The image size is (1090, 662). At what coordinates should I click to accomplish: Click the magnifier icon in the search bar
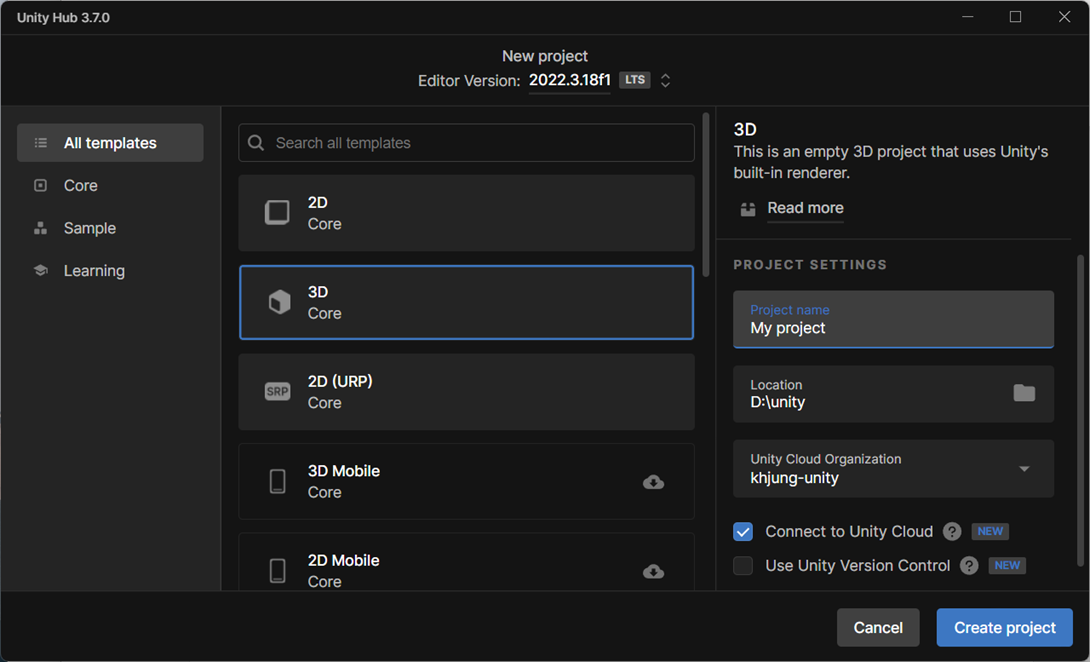click(x=257, y=143)
